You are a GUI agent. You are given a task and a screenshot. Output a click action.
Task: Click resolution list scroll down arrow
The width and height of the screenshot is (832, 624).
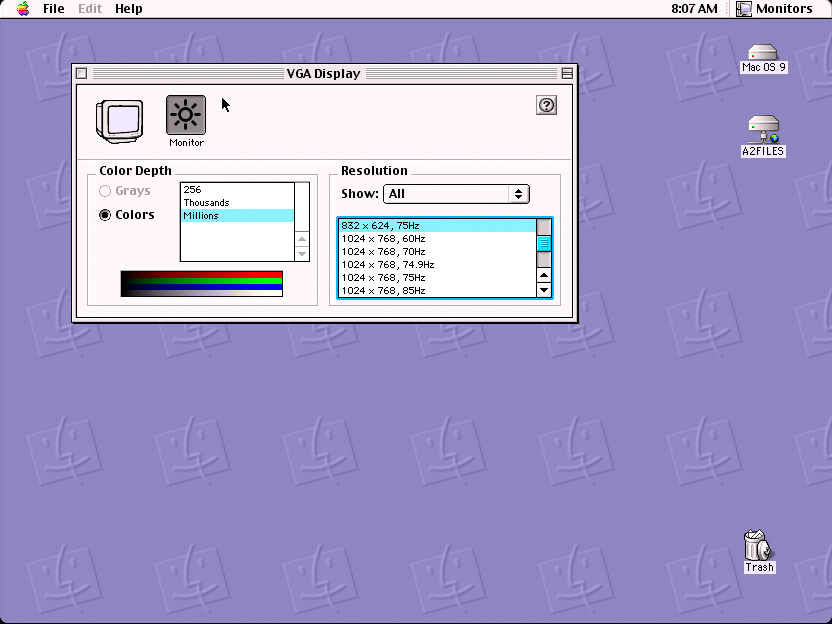tap(544, 290)
